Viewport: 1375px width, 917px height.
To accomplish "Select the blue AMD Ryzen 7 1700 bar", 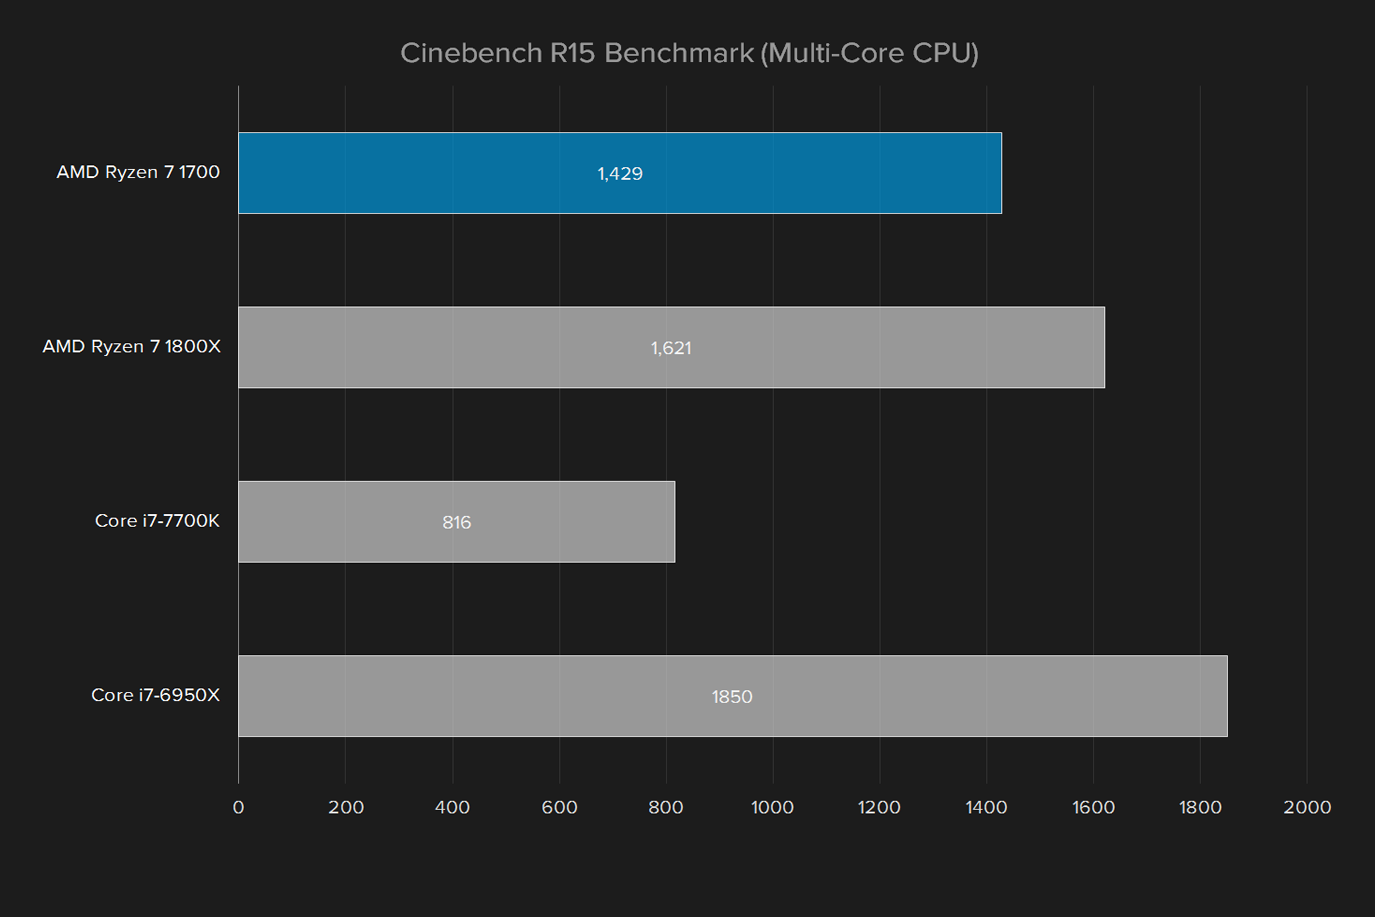I will click(620, 173).
